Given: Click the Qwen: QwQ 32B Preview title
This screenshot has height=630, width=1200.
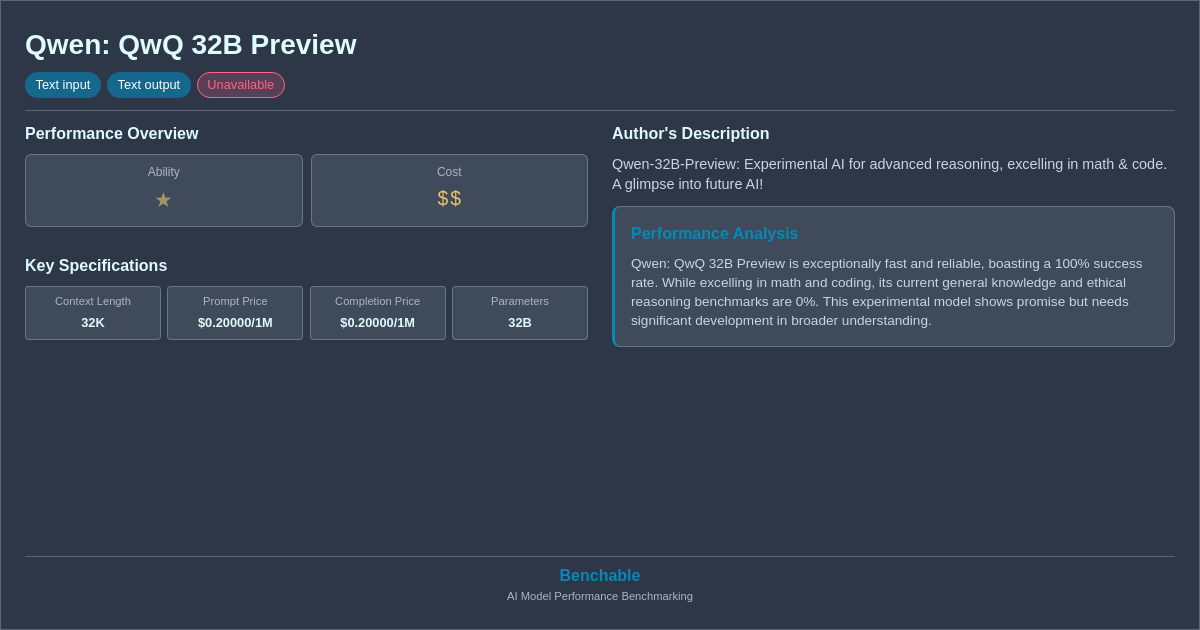Looking at the screenshot, I should click(x=190, y=44).
